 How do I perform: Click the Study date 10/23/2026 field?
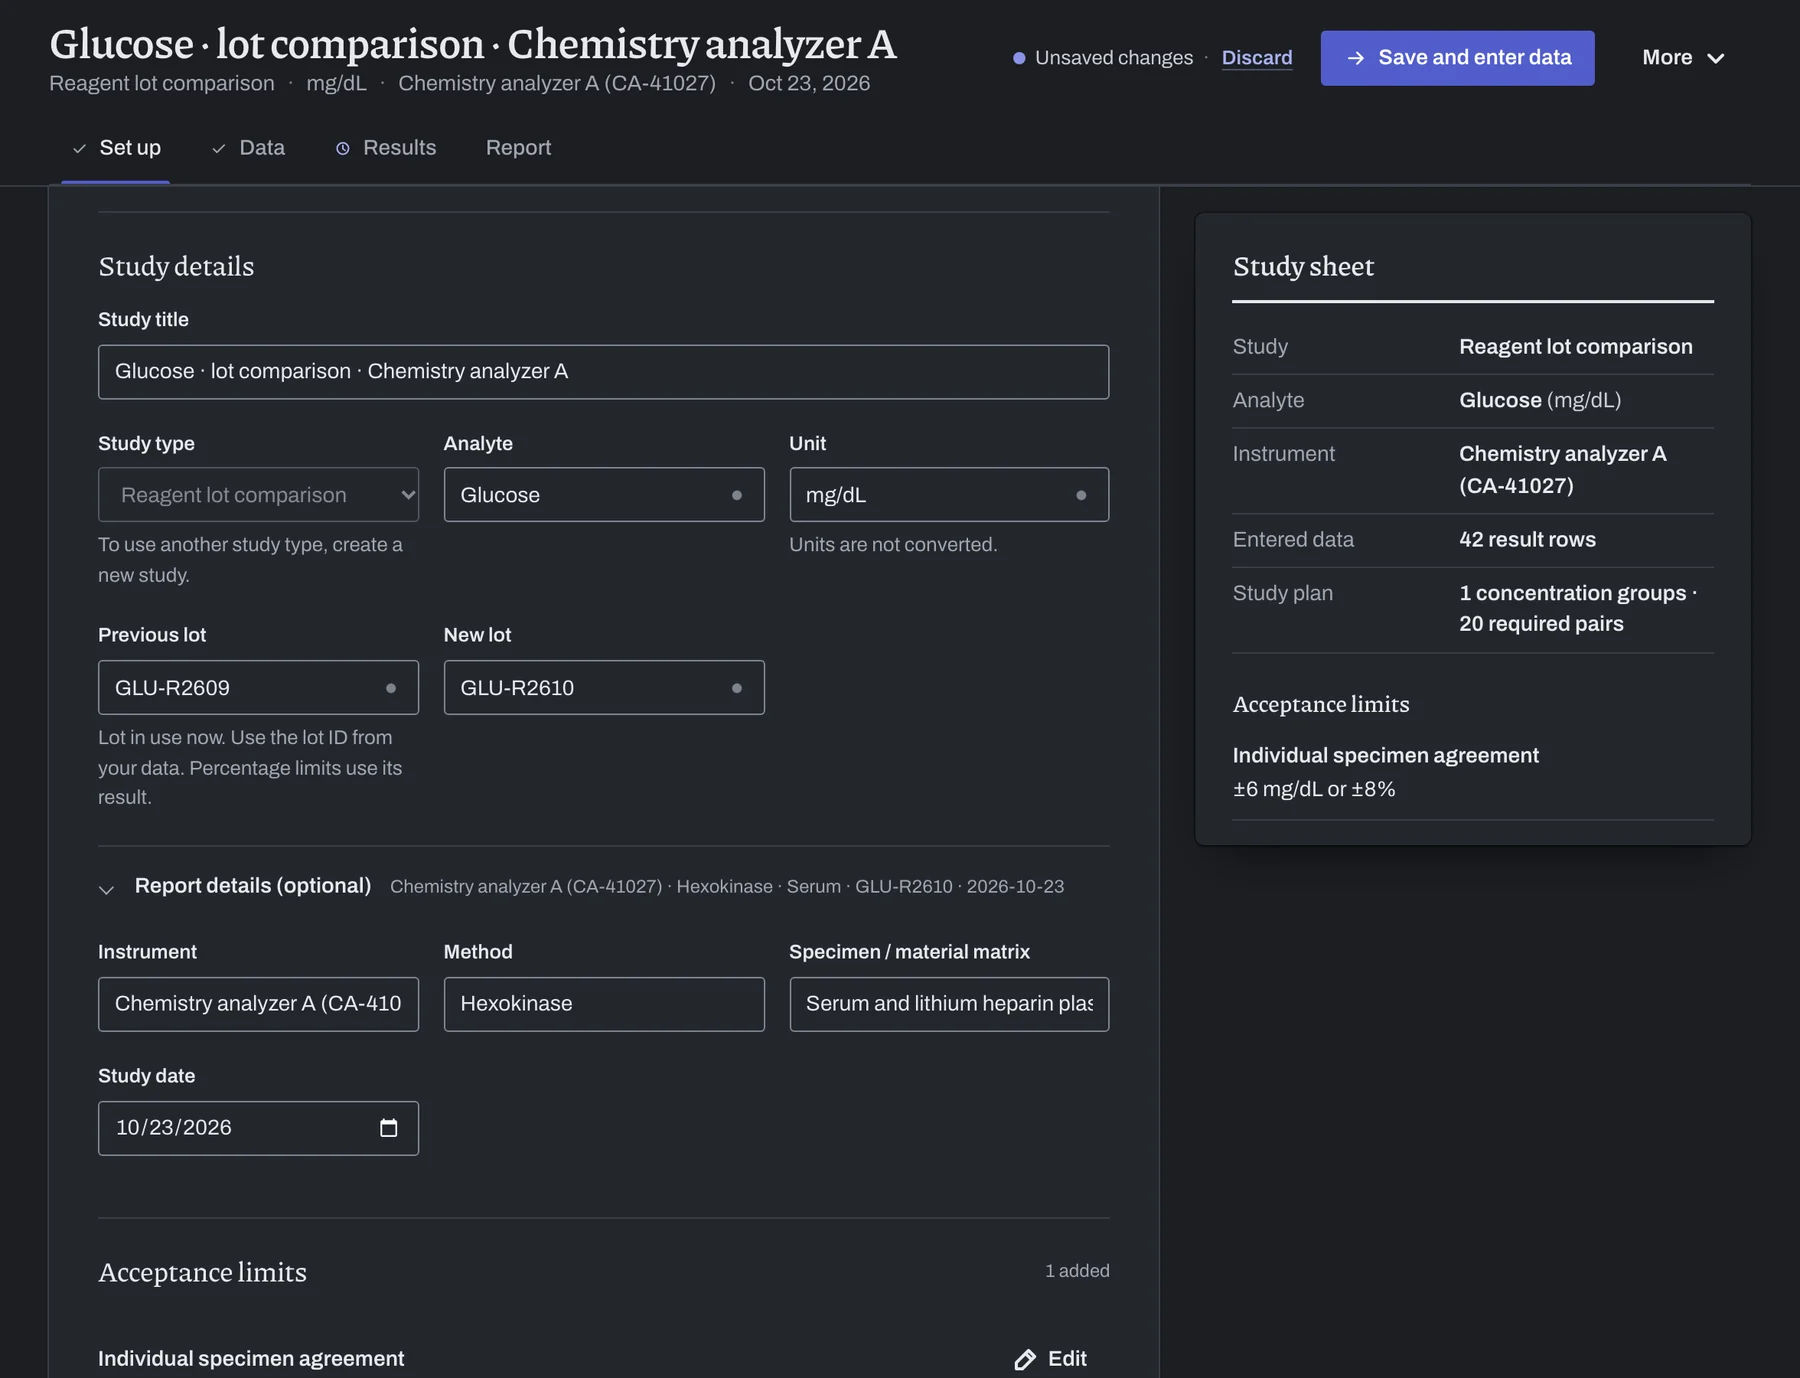pyautogui.click(x=258, y=1128)
